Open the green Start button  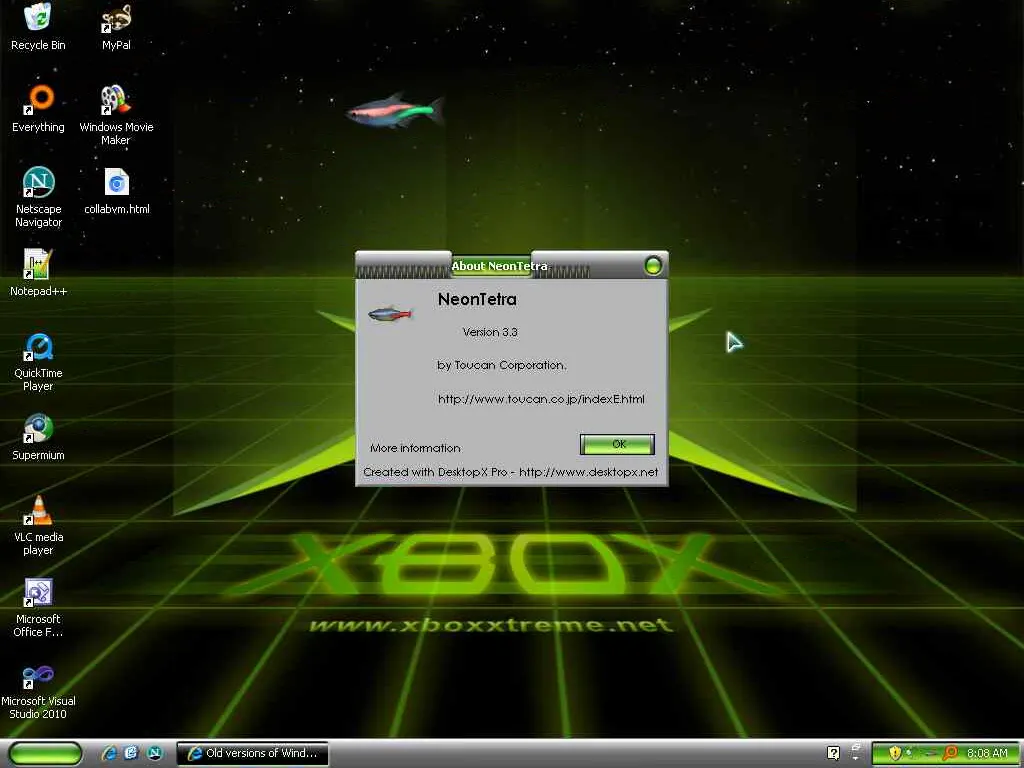tap(46, 753)
